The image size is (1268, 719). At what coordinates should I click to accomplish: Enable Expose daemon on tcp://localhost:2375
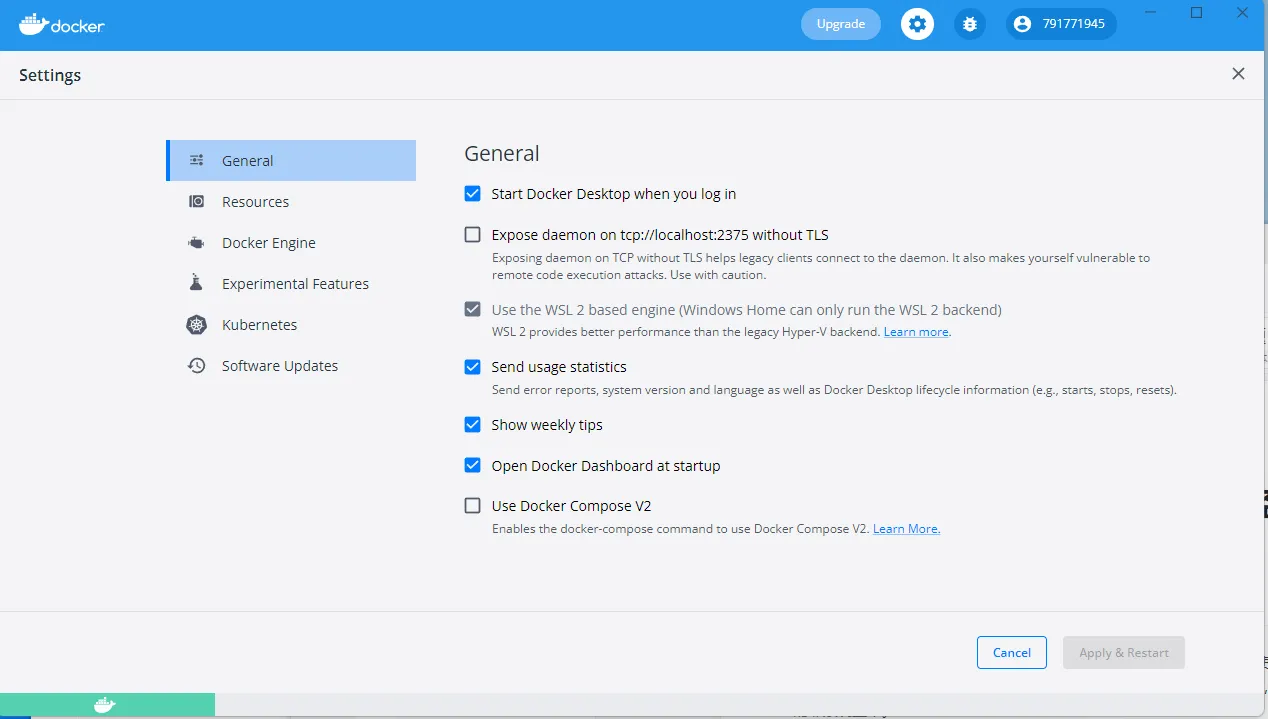coord(473,235)
